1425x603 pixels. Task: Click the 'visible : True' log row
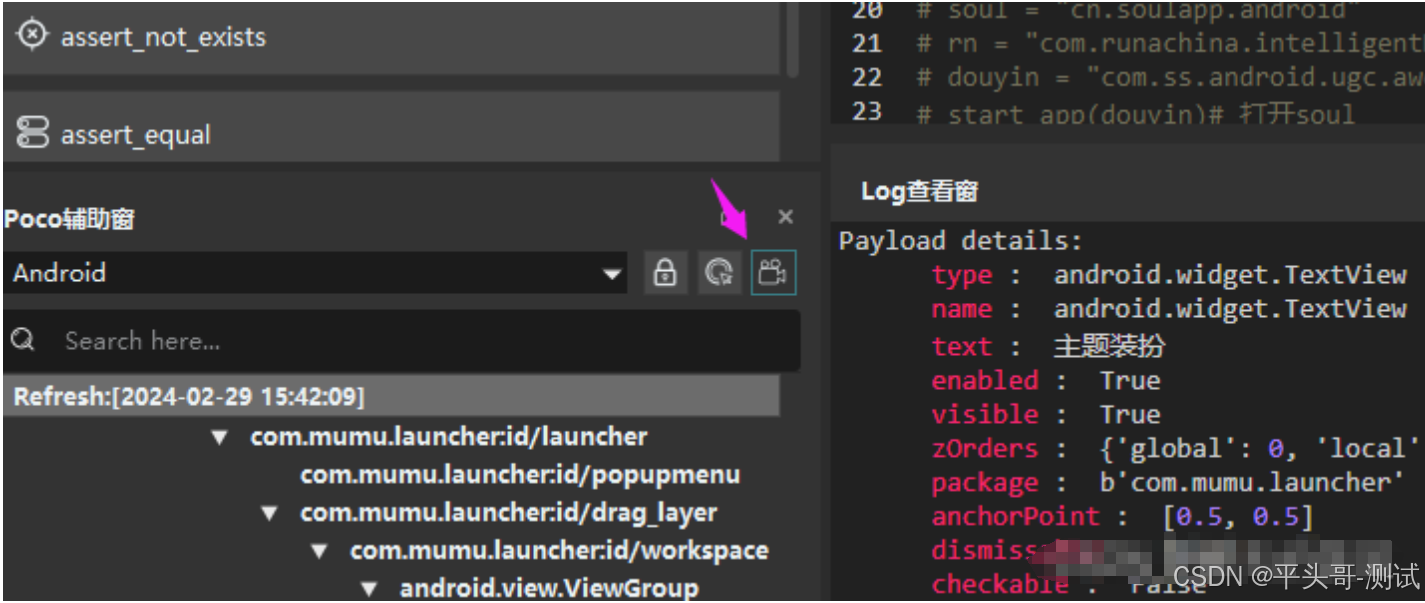coord(1046,415)
